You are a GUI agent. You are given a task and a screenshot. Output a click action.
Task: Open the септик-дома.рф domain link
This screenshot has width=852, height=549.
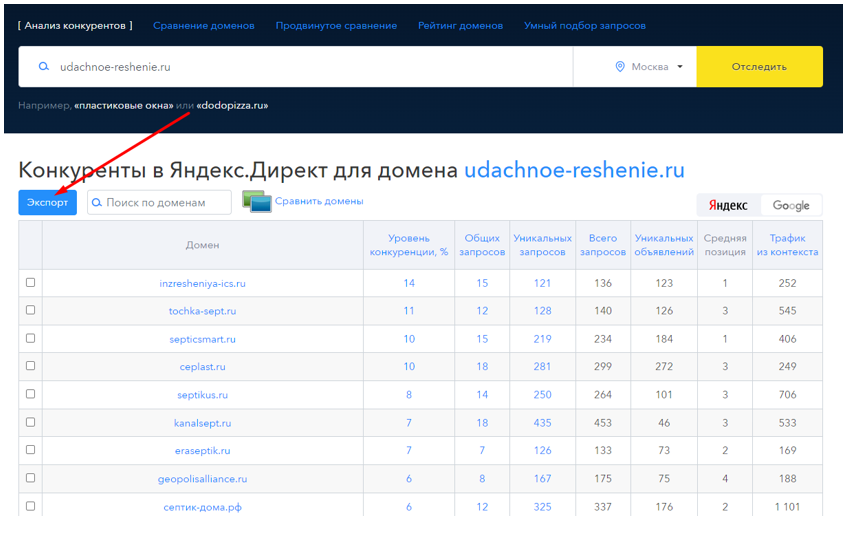click(x=202, y=507)
